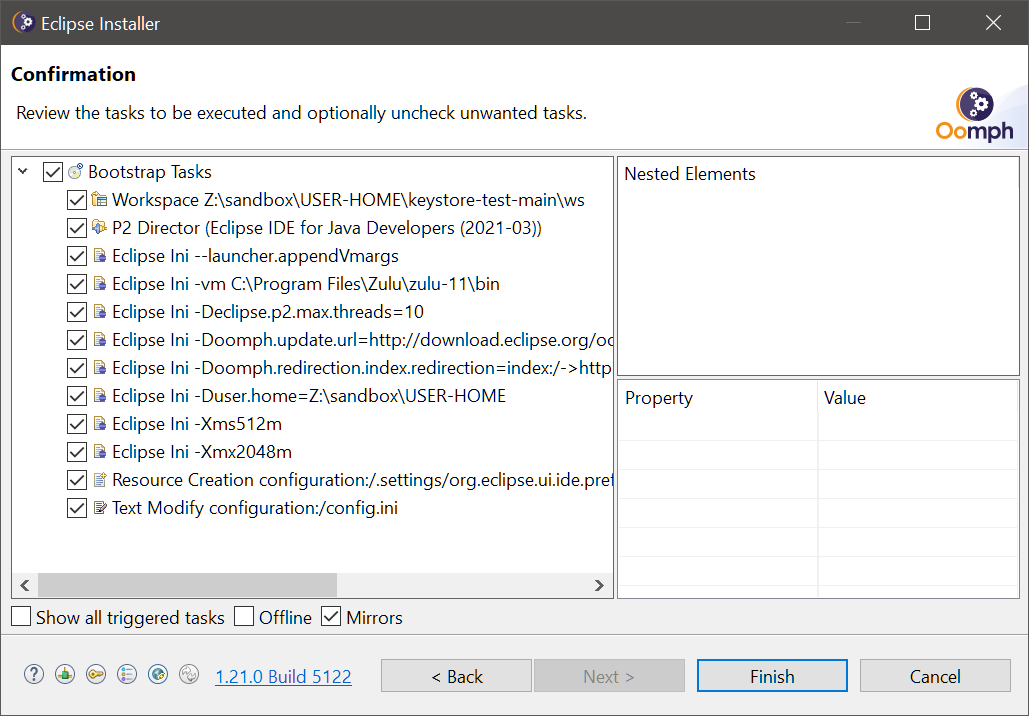The image size is (1029, 716).
Task: Click the colored bullet list icon
Action: click(x=127, y=675)
